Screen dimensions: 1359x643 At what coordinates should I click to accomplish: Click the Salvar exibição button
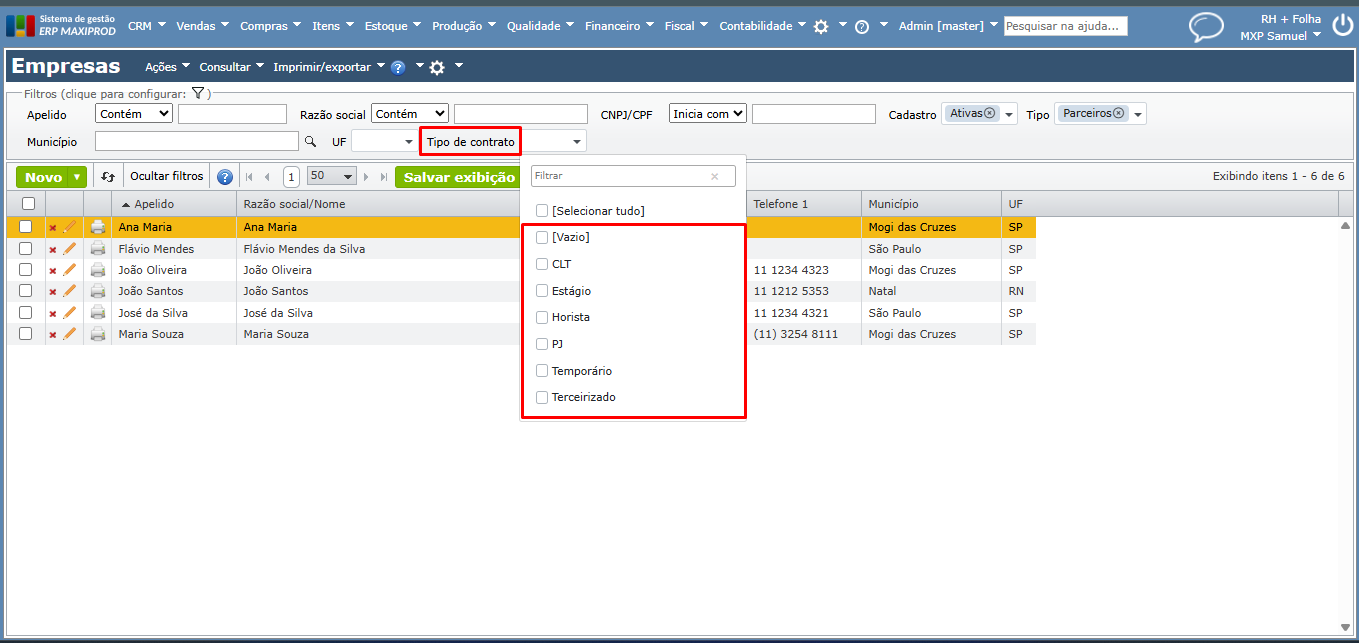pyautogui.click(x=458, y=177)
